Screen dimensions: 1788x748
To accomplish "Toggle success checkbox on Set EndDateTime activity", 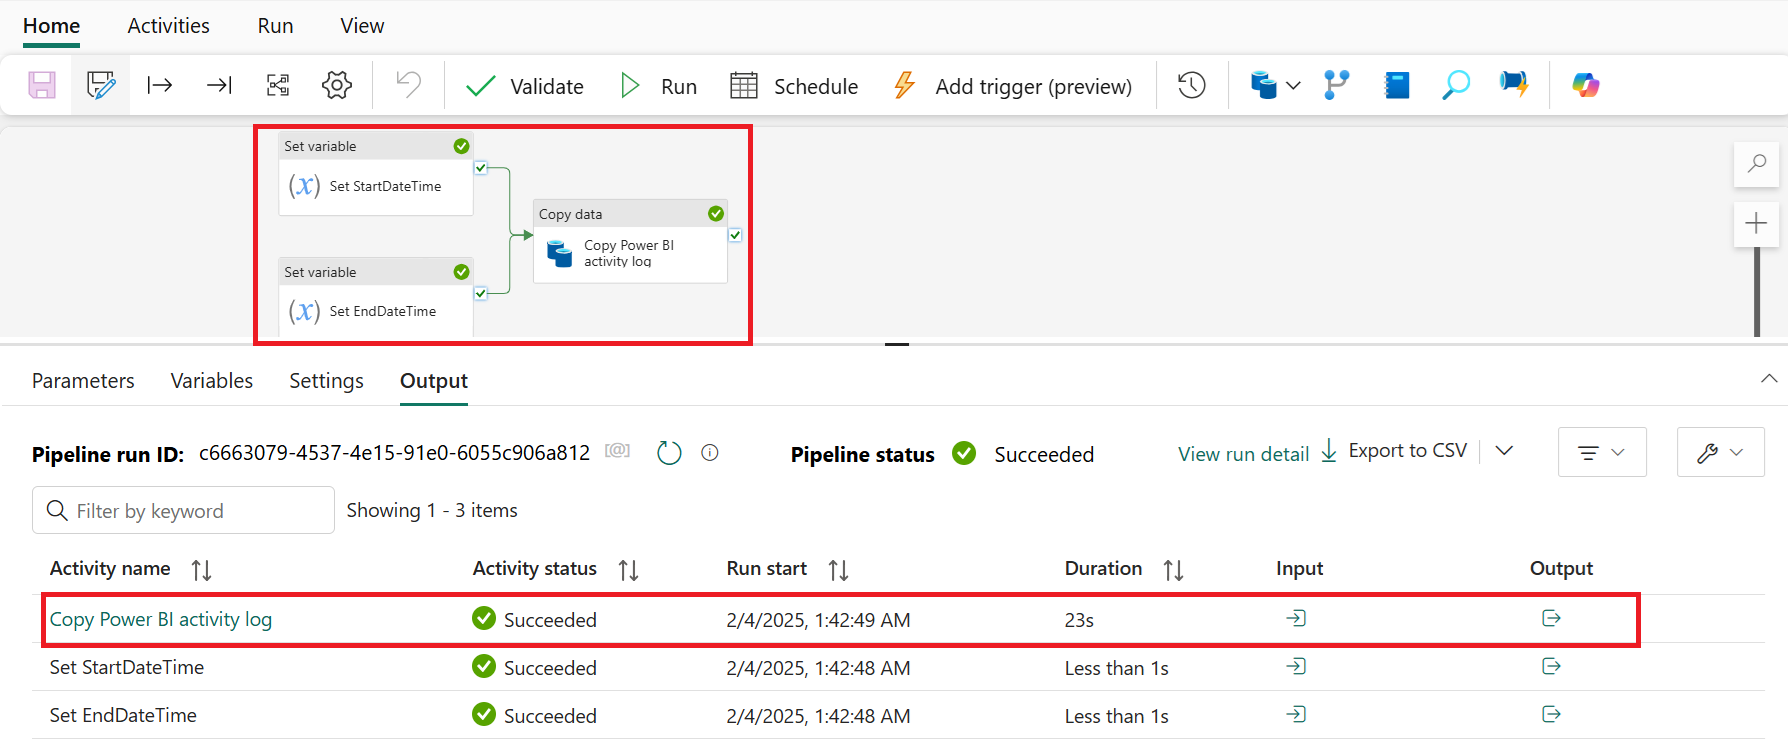I will point(481,294).
